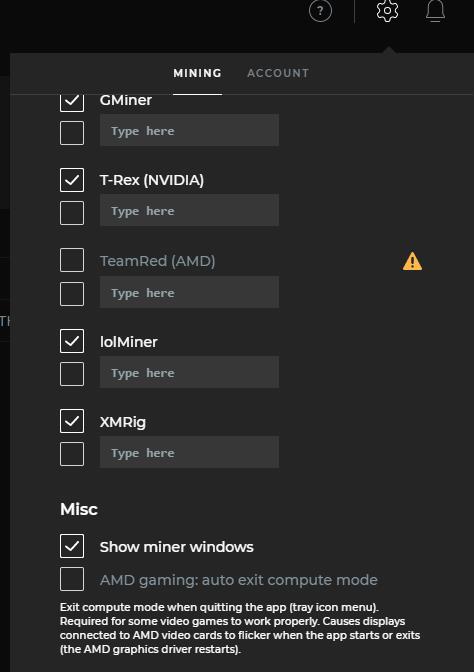Toggle the XMRig miner checkbox
Image resolution: width=474 pixels, height=672 pixels.
(72, 421)
